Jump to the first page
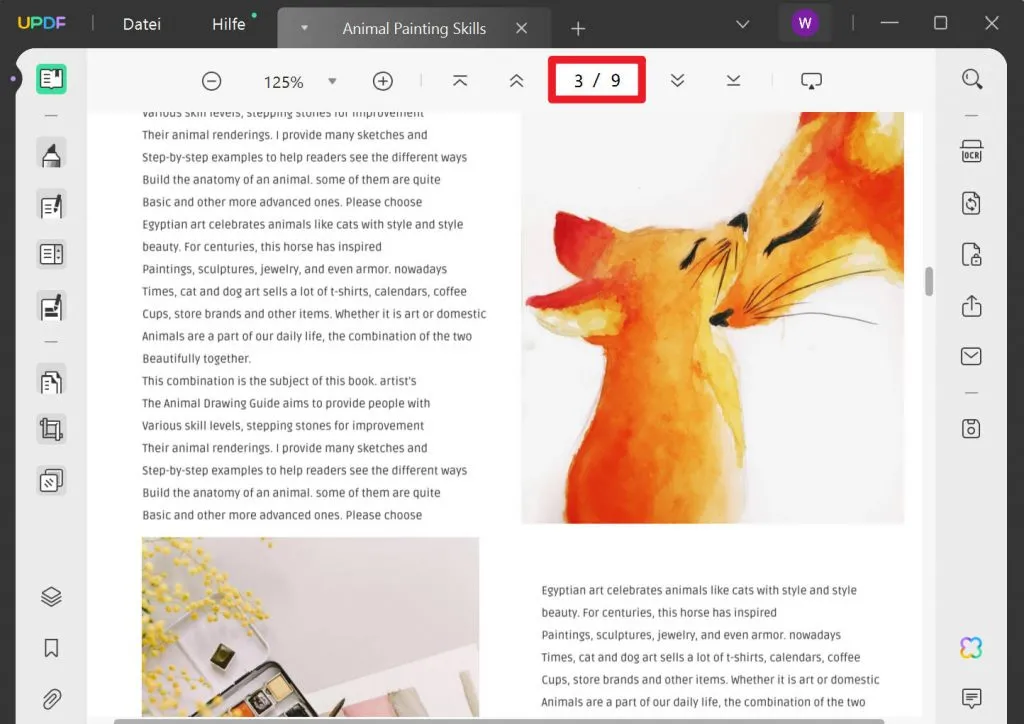1024x724 pixels. pyautogui.click(x=460, y=80)
